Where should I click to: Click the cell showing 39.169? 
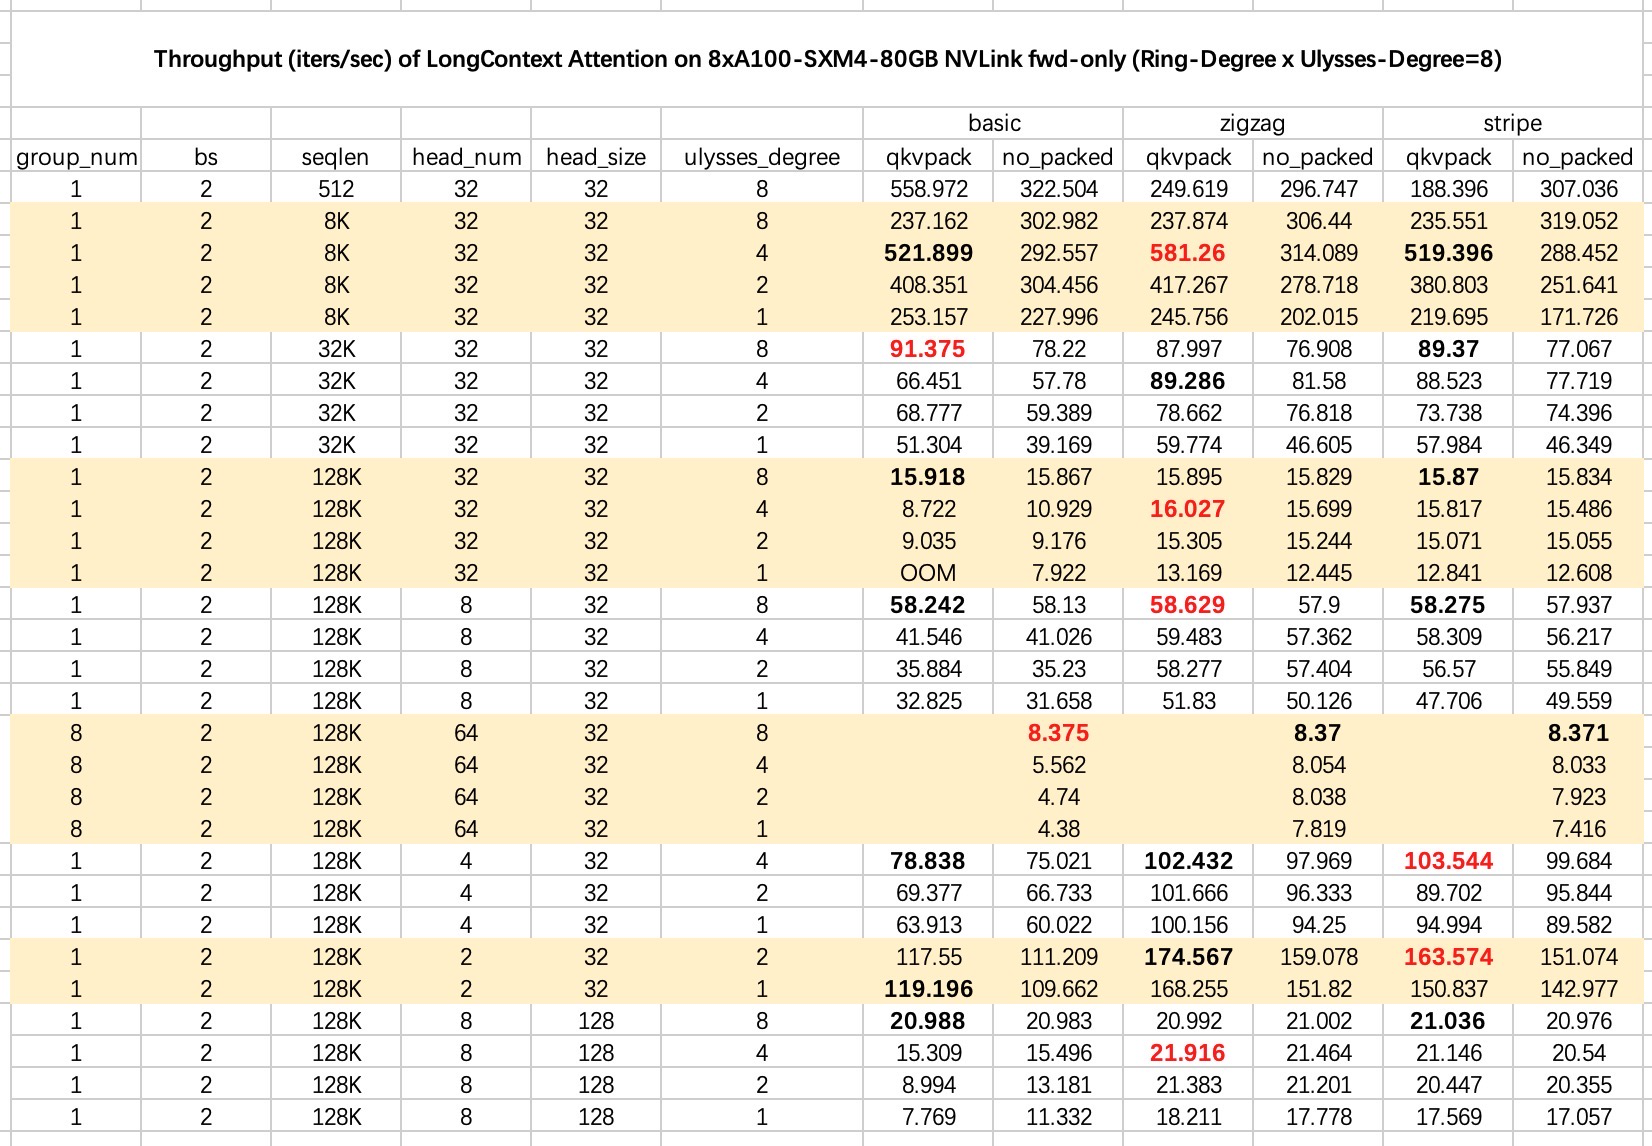(1058, 445)
